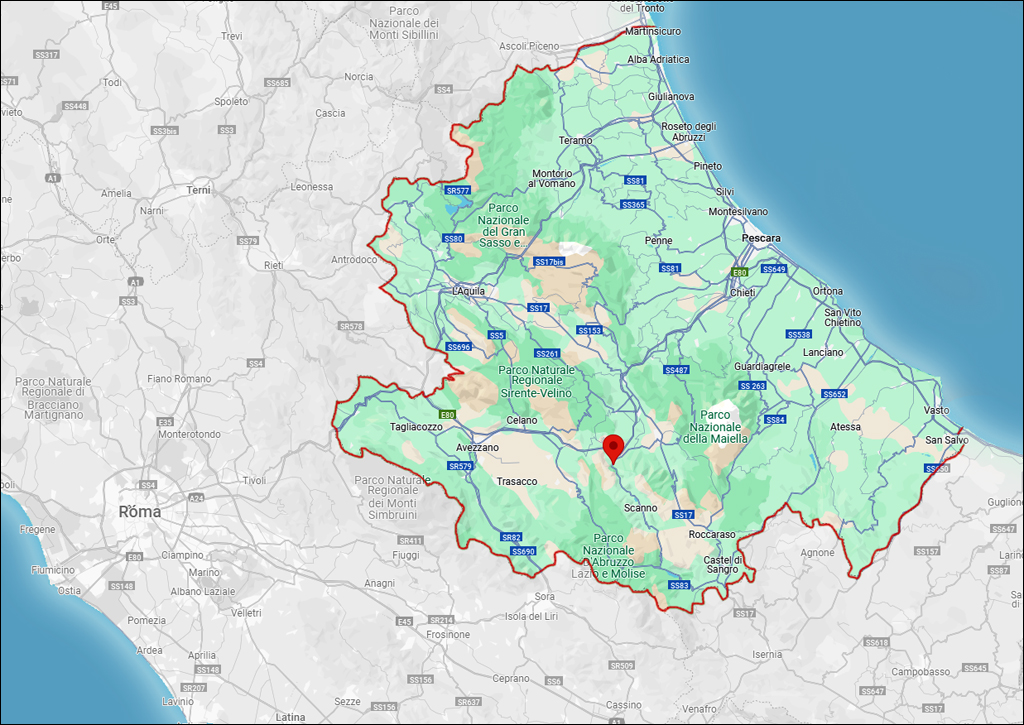Click the red location pin marker
Viewport: 1024px width, 725px height.
[614, 449]
